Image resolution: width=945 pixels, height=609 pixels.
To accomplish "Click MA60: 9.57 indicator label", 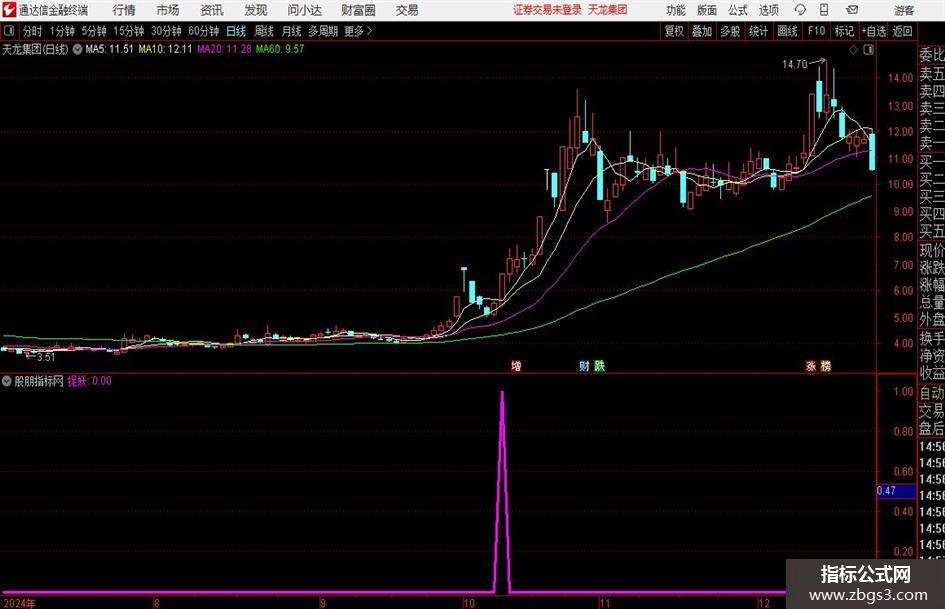I will click(280, 49).
